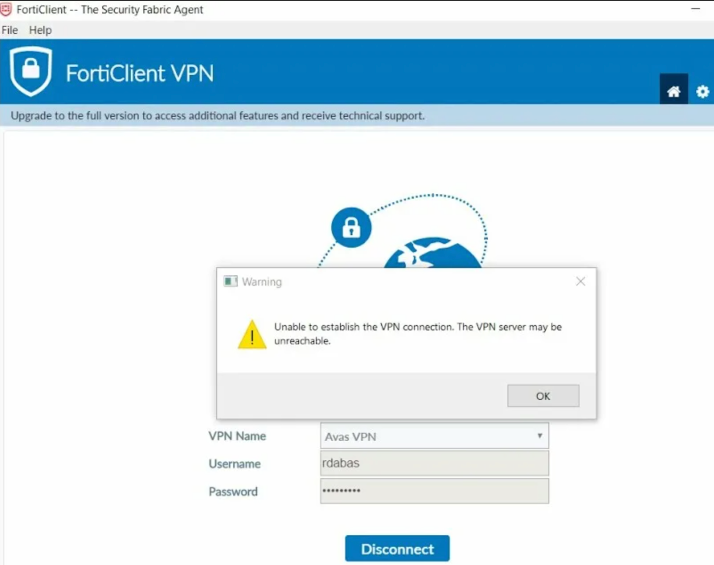Screen dimensions: 714x565
Task: Click the upgrade to full version banner
Action: pyautogui.click(x=218, y=116)
